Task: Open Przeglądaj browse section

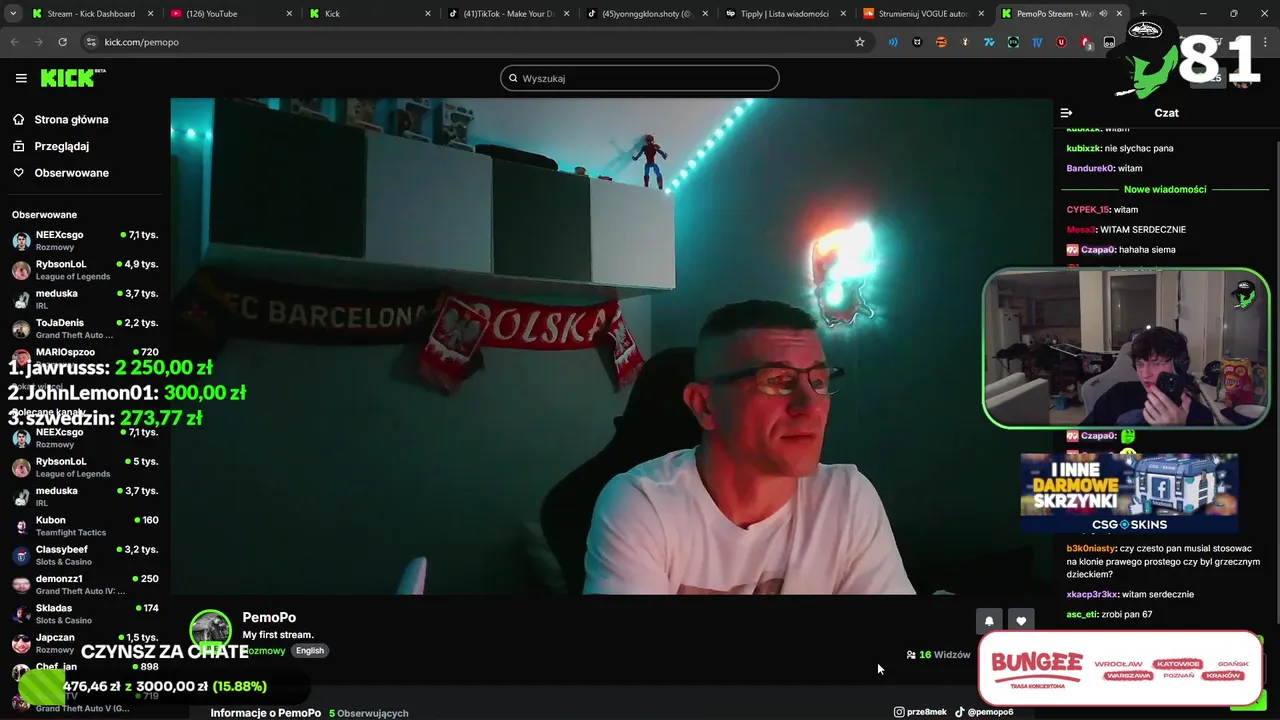Action: point(61,146)
